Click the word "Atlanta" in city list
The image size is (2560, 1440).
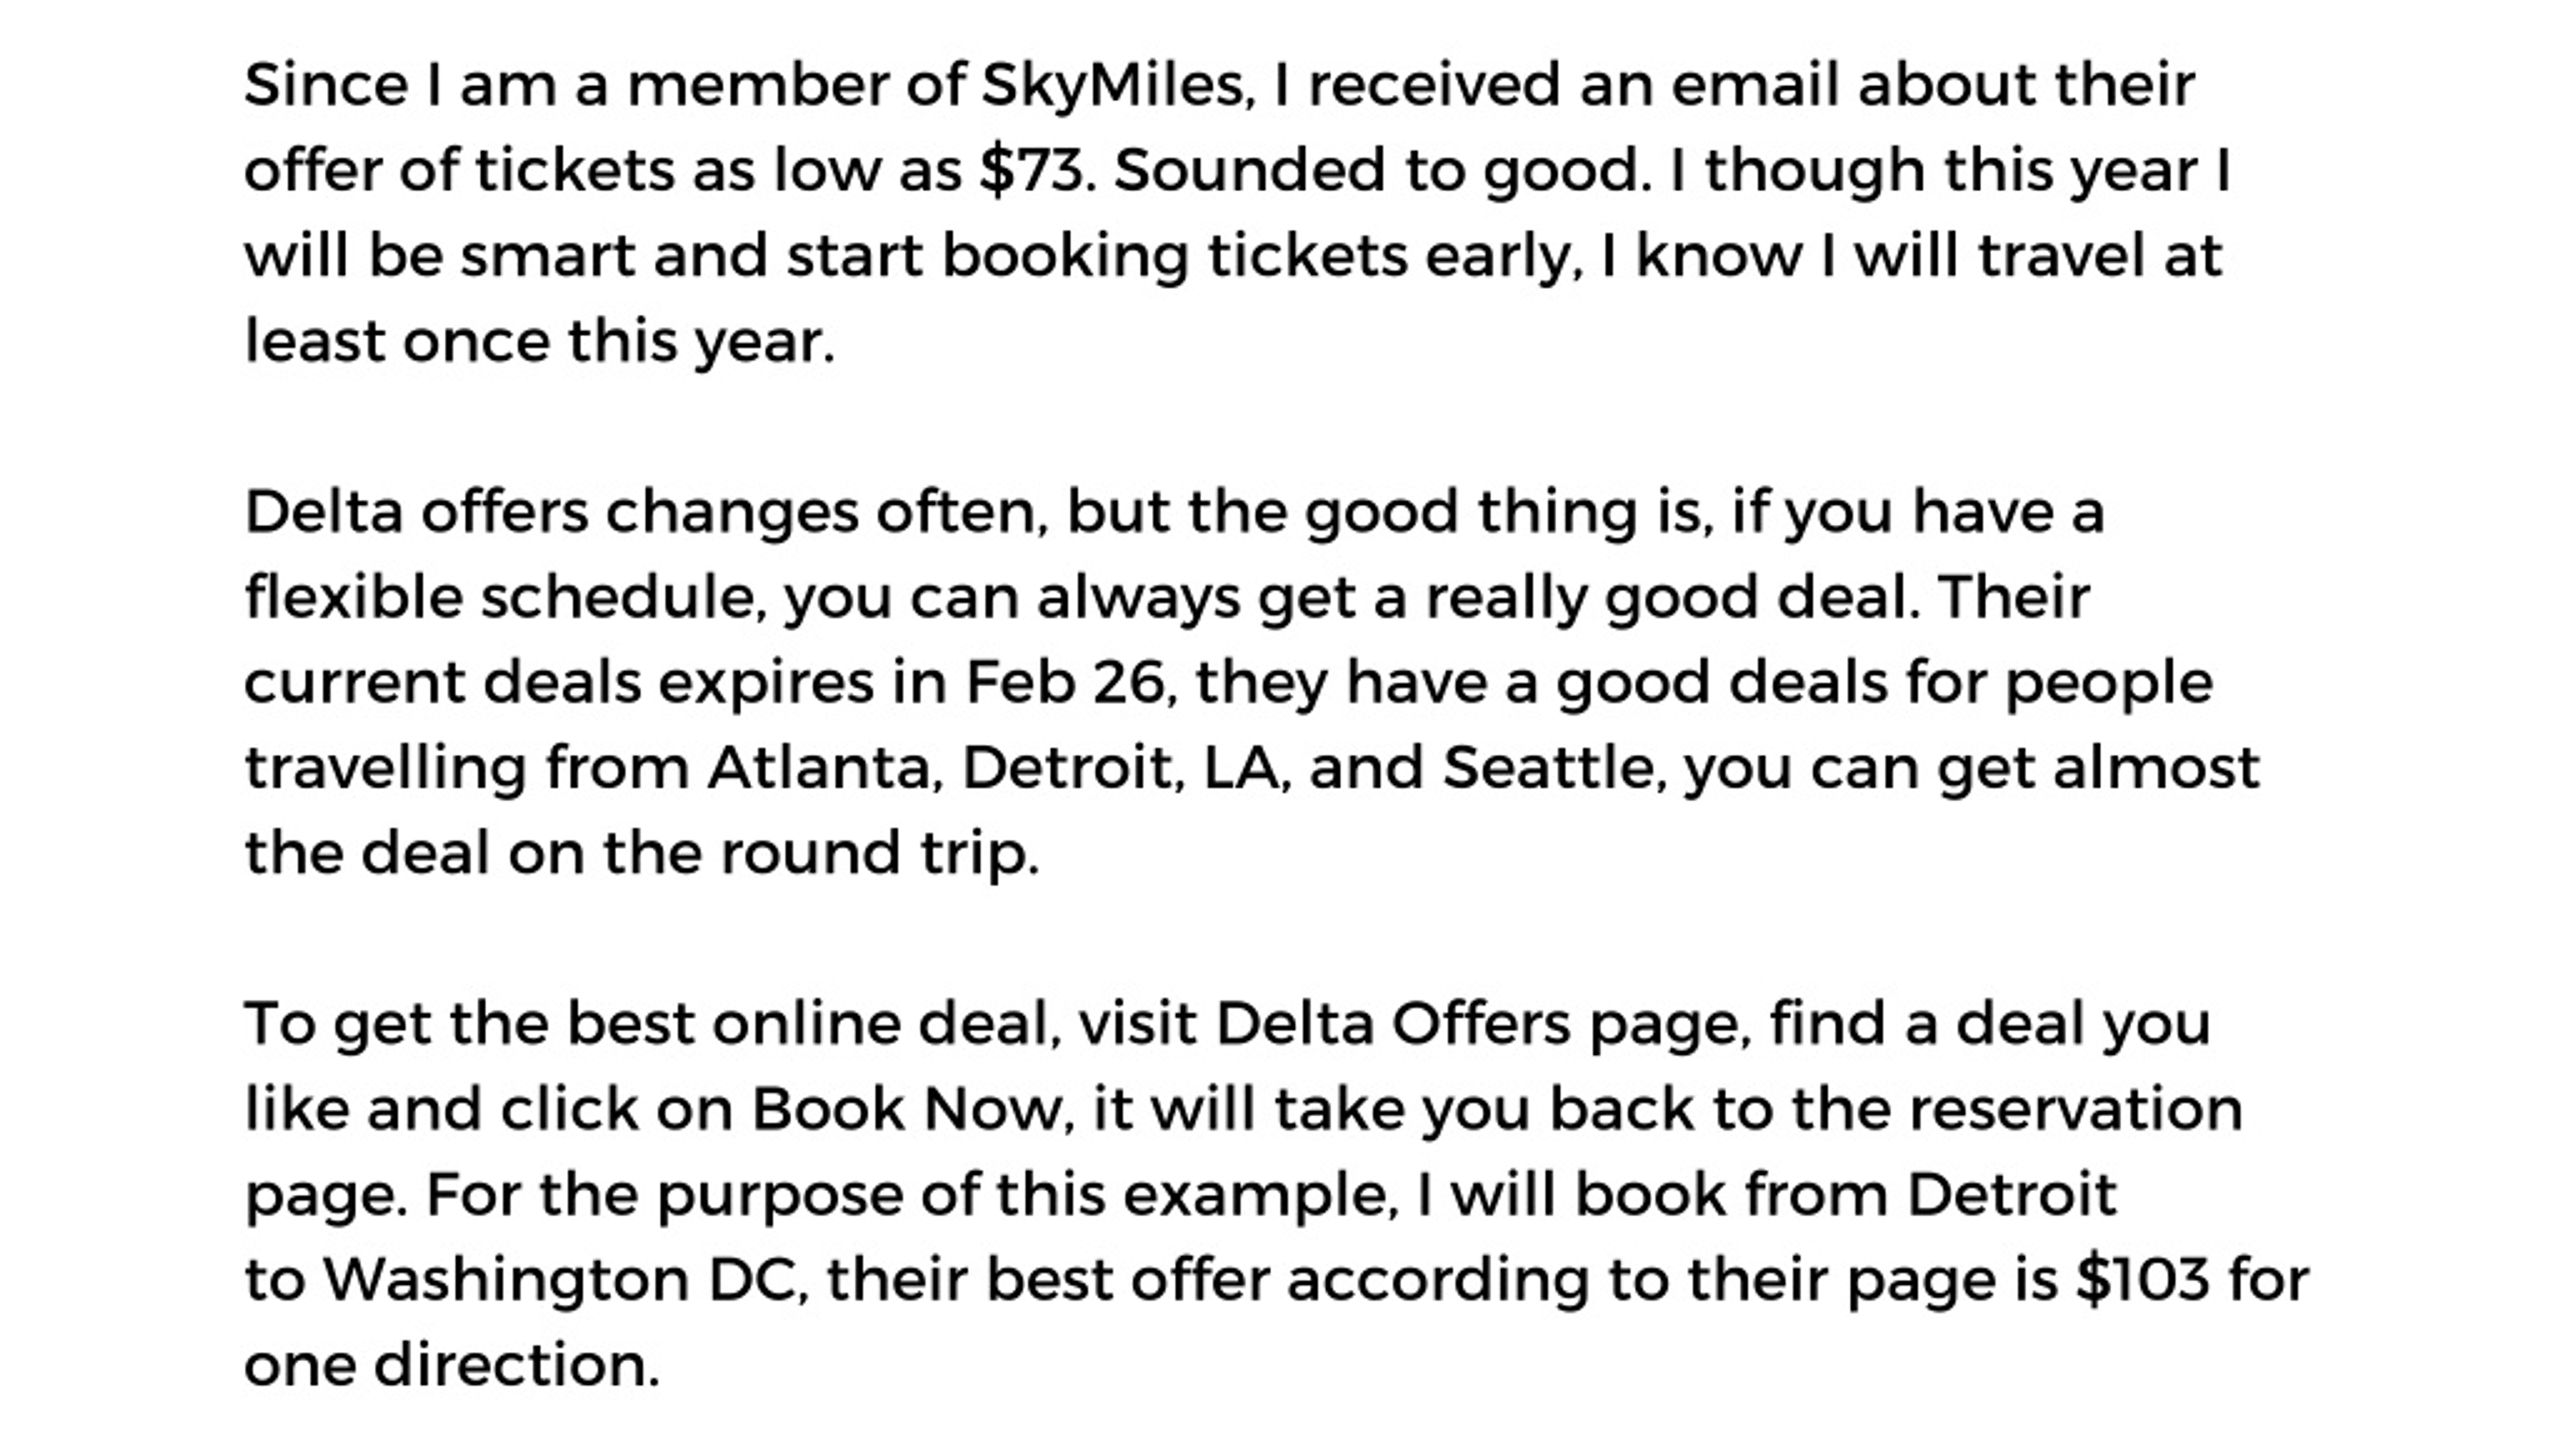coord(819,769)
